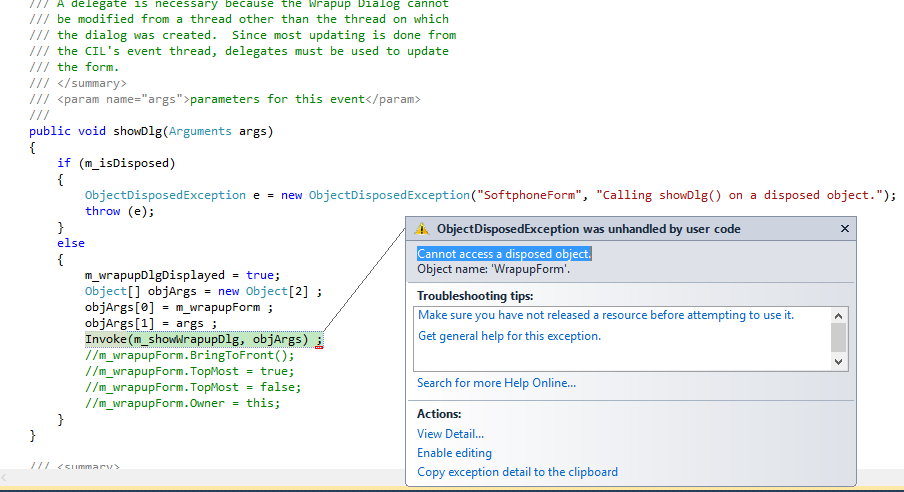Viewport: 904px width, 492px height.
Task: Close the ObjectDisposedException popup
Action: (845, 229)
